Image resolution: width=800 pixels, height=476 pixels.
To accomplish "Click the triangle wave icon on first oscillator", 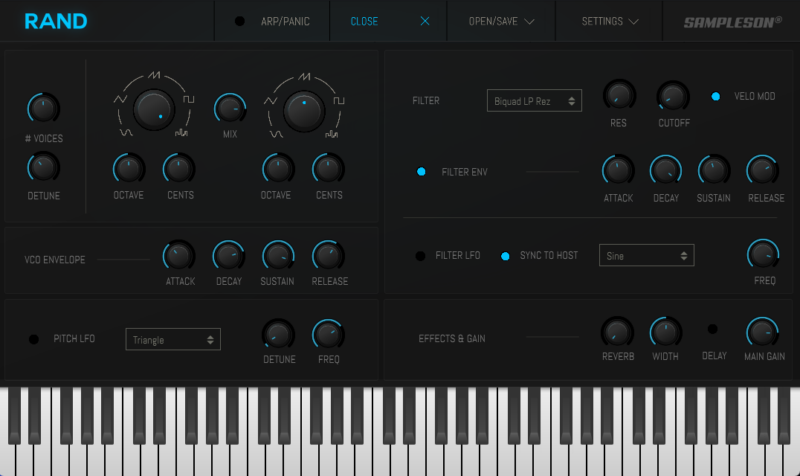I will (x=119, y=101).
